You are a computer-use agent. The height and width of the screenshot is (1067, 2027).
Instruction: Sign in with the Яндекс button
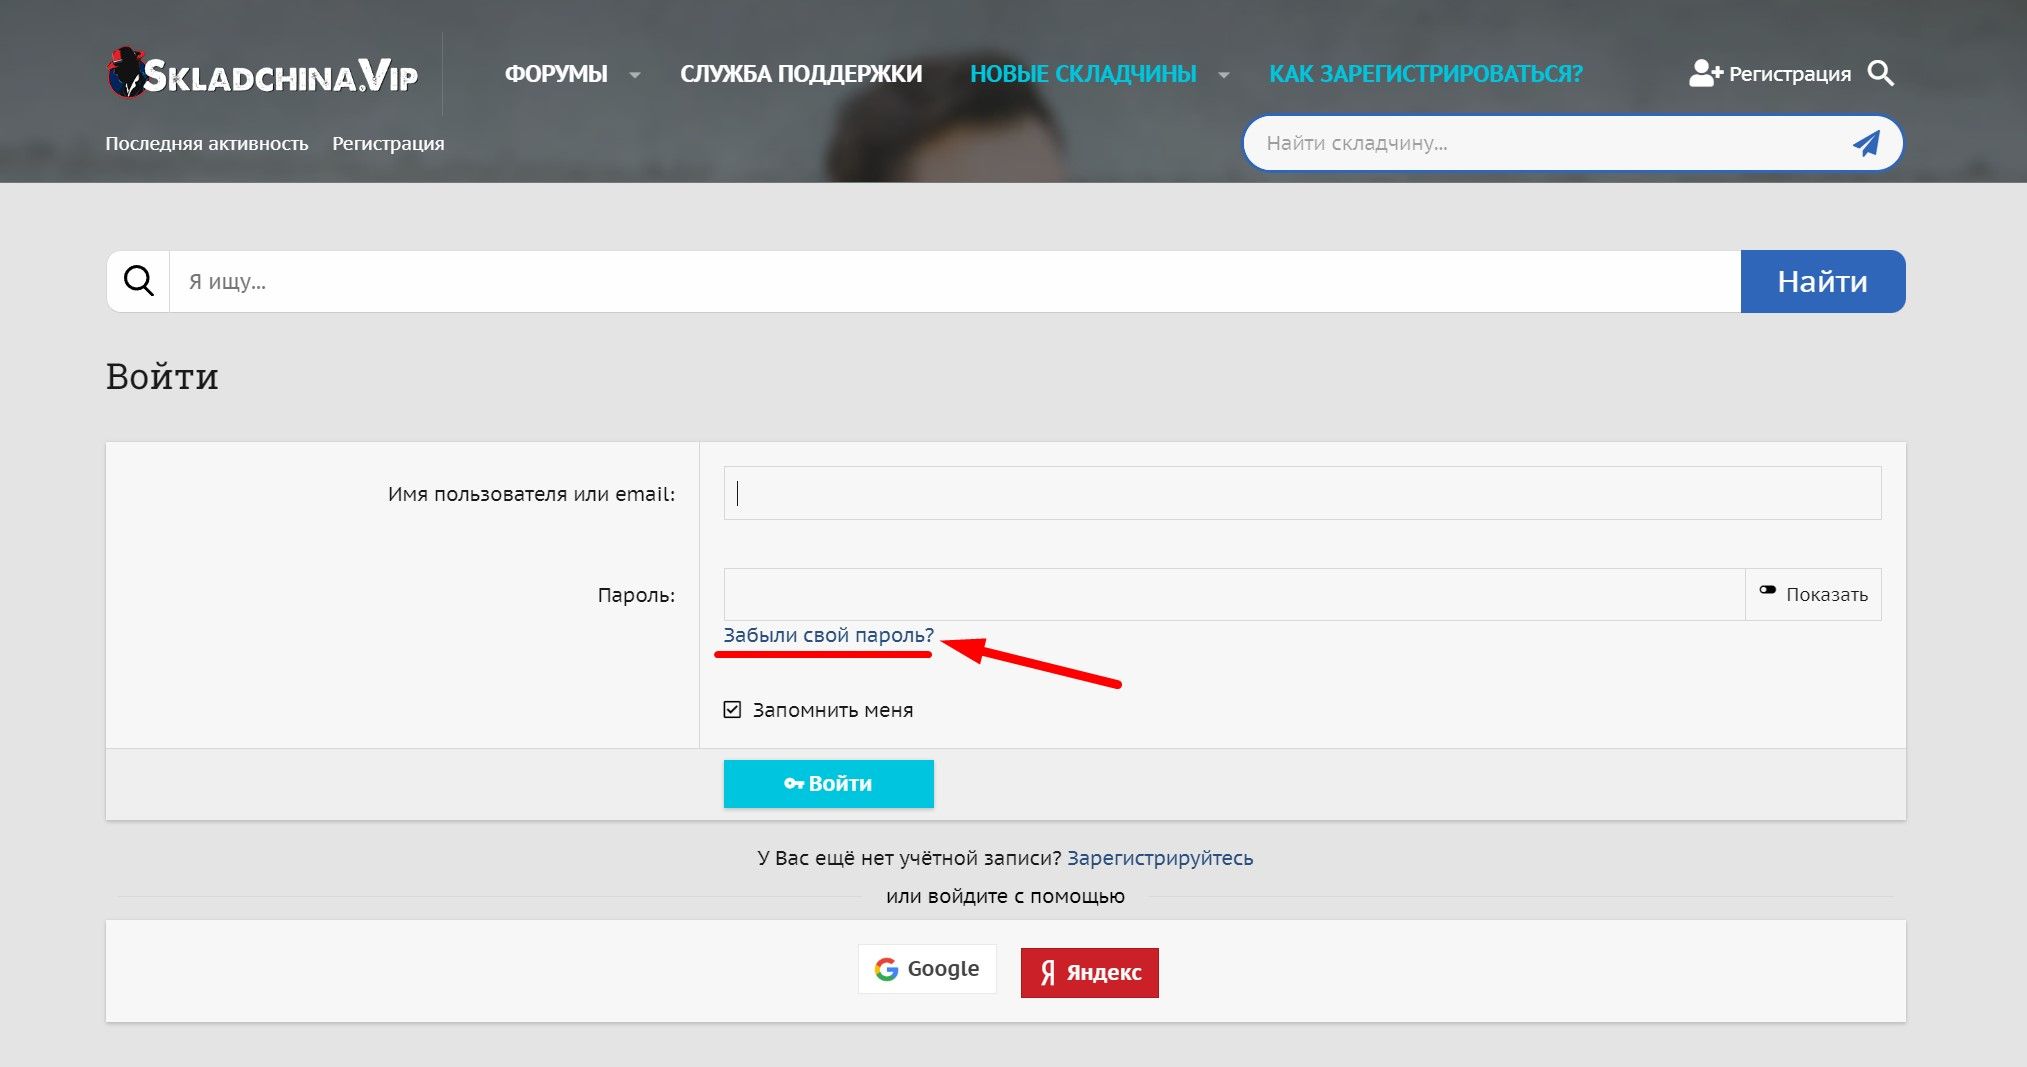1089,972
